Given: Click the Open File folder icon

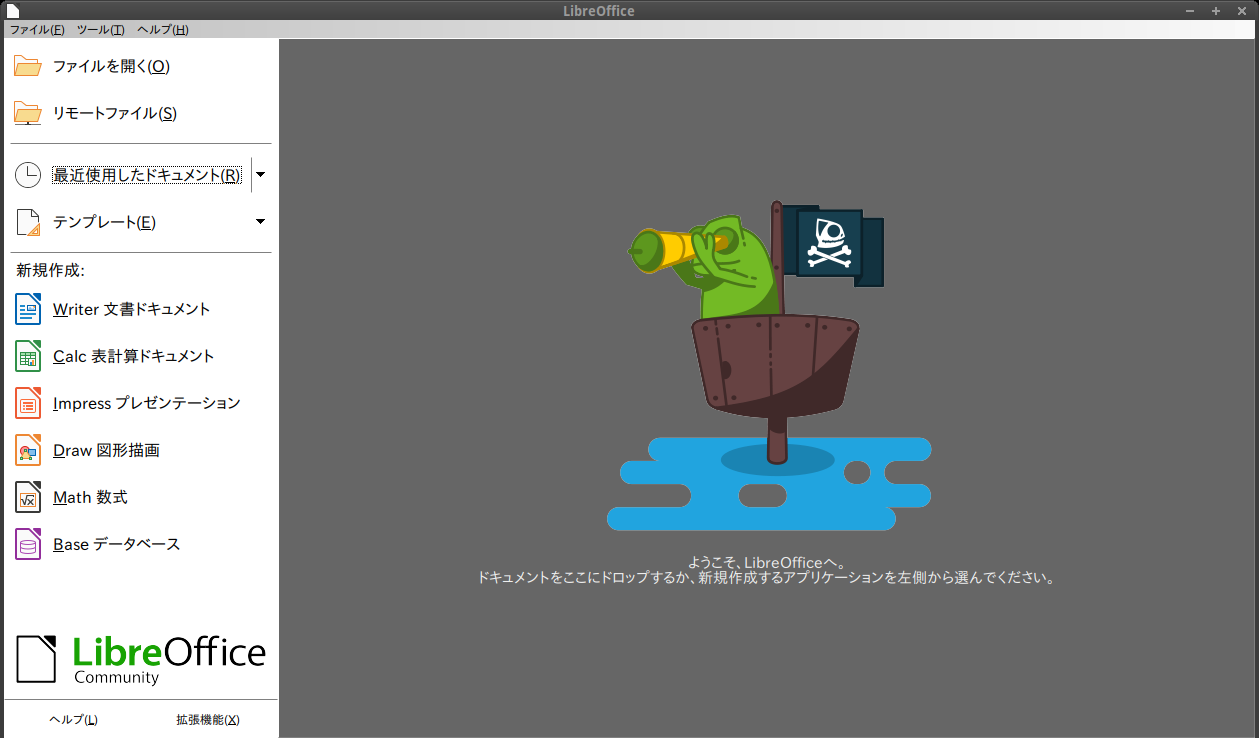Looking at the screenshot, I should point(28,67).
